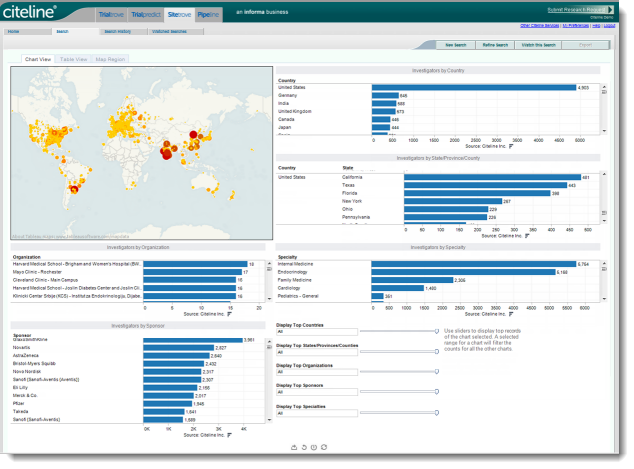The image size is (634, 469).
Task: Switch to the Map Region tab
Action: [110, 59]
